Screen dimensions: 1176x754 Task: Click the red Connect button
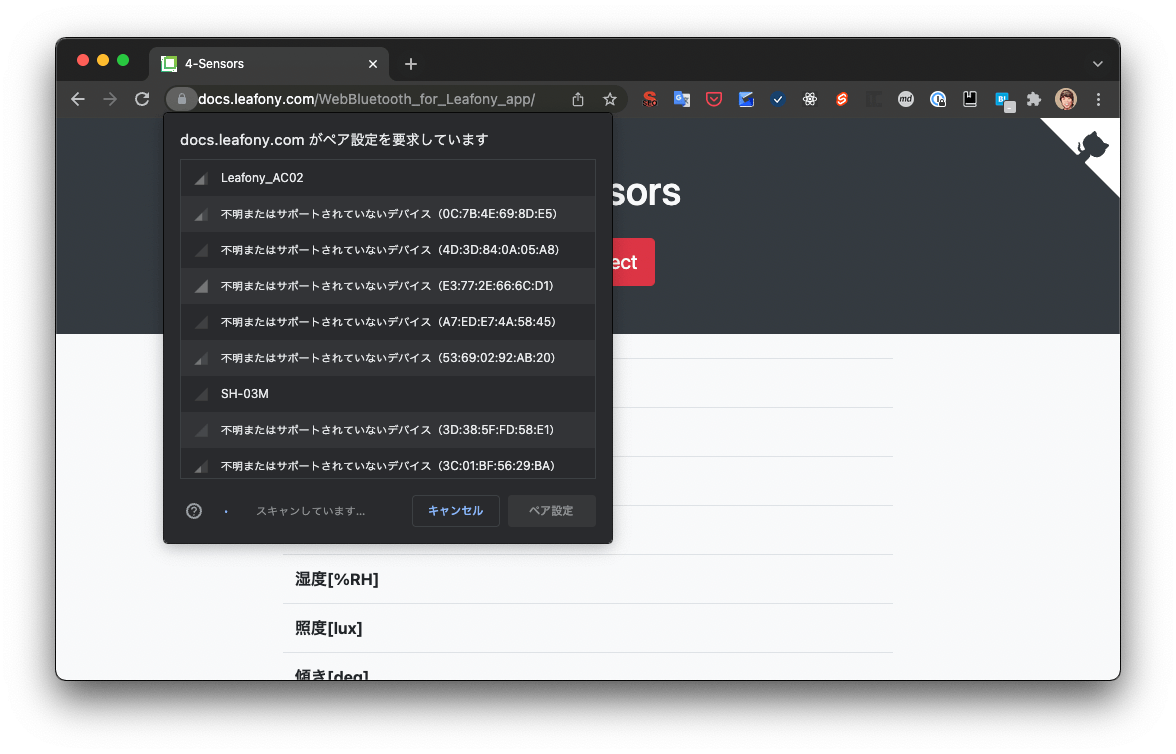tap(634, 262)
